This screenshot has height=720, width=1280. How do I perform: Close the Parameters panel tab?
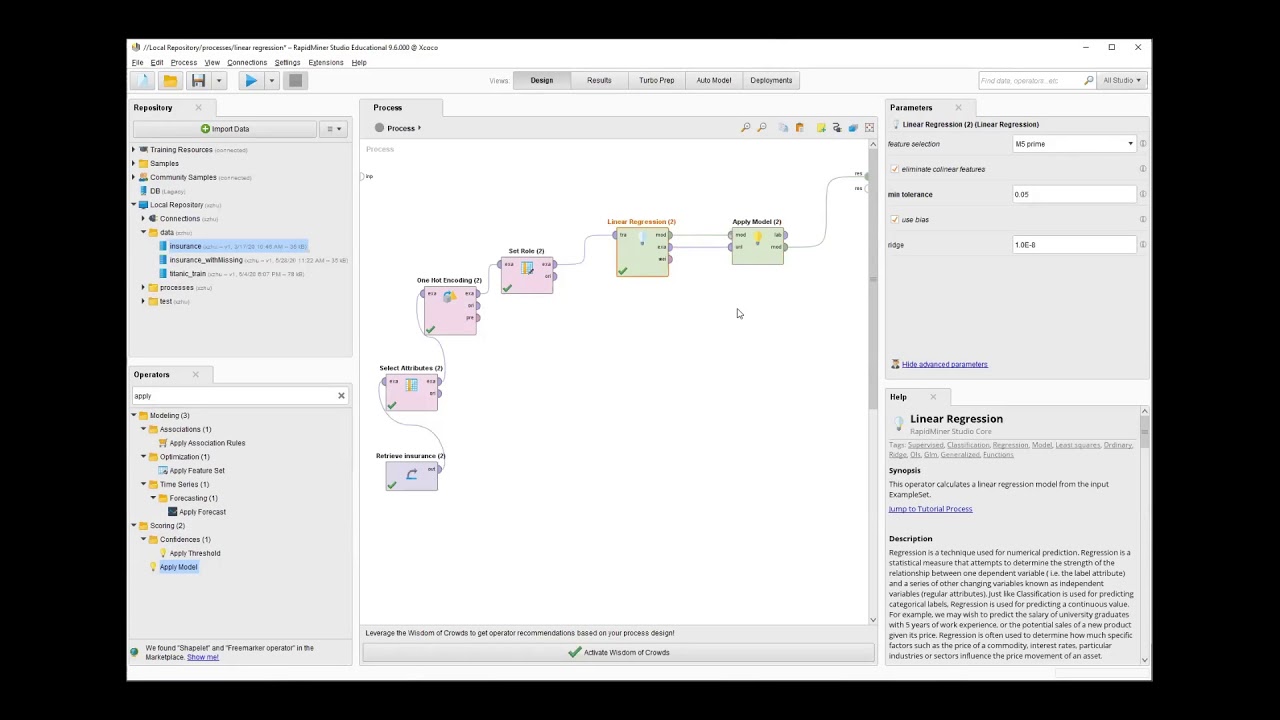click(x=958, y=107)
